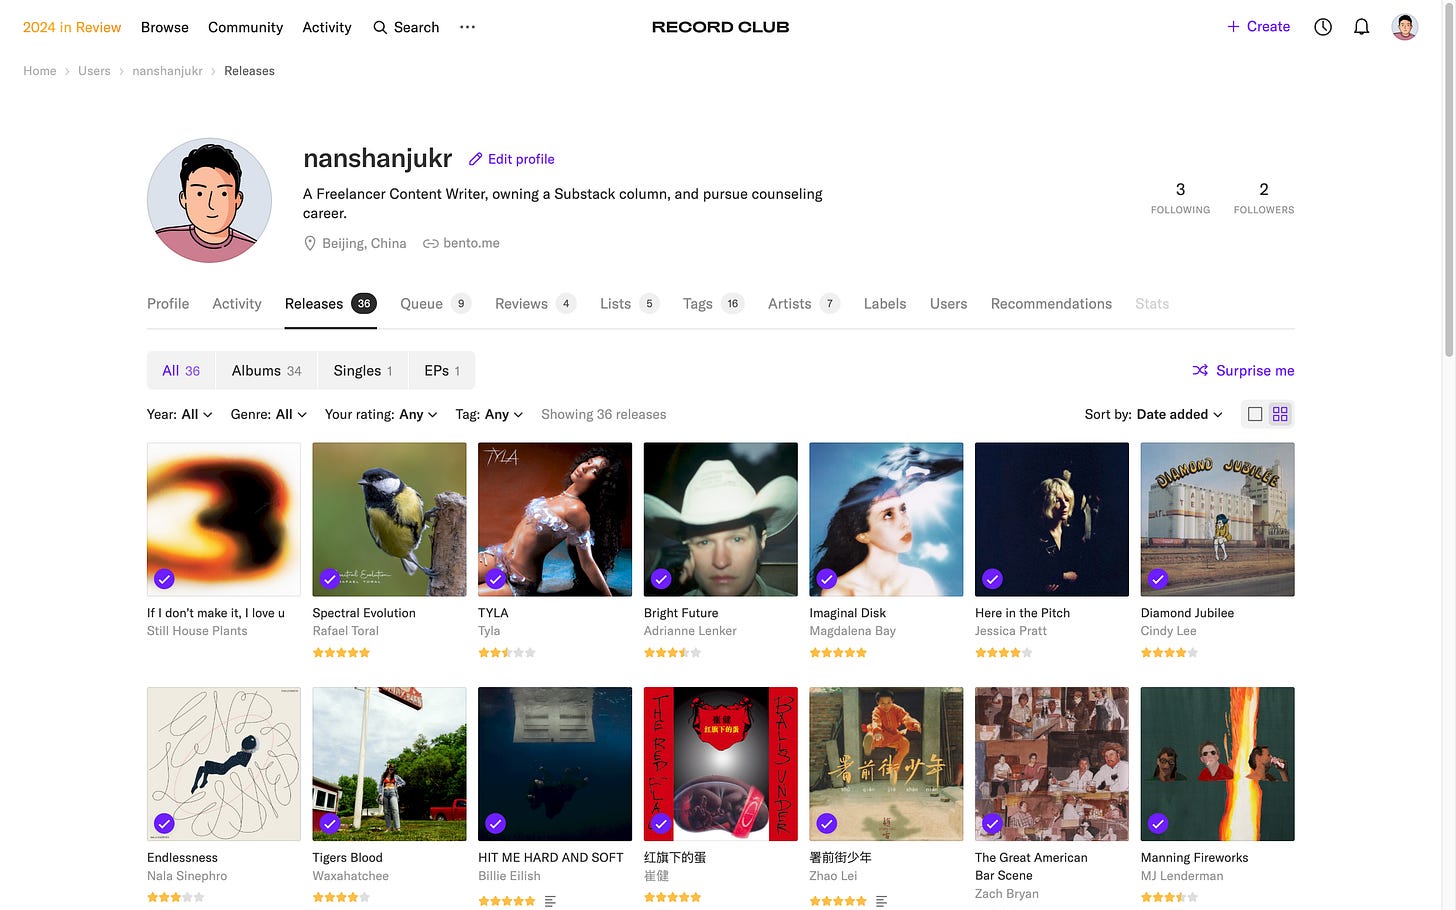Open the Genre filter dropdown
This screenshot has height=910, width=1456.
268,414
